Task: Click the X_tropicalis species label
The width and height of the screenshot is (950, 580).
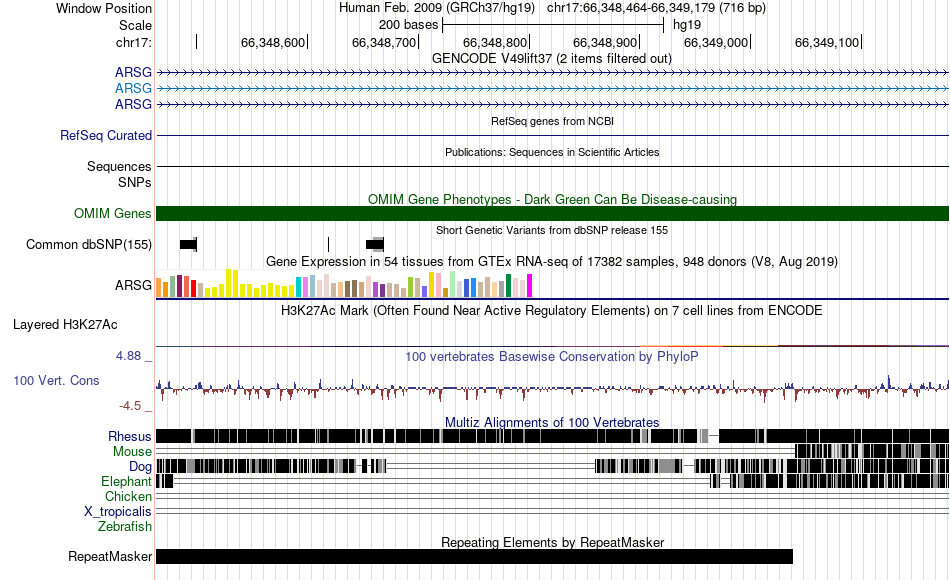Action: click(x=118, y=512)
